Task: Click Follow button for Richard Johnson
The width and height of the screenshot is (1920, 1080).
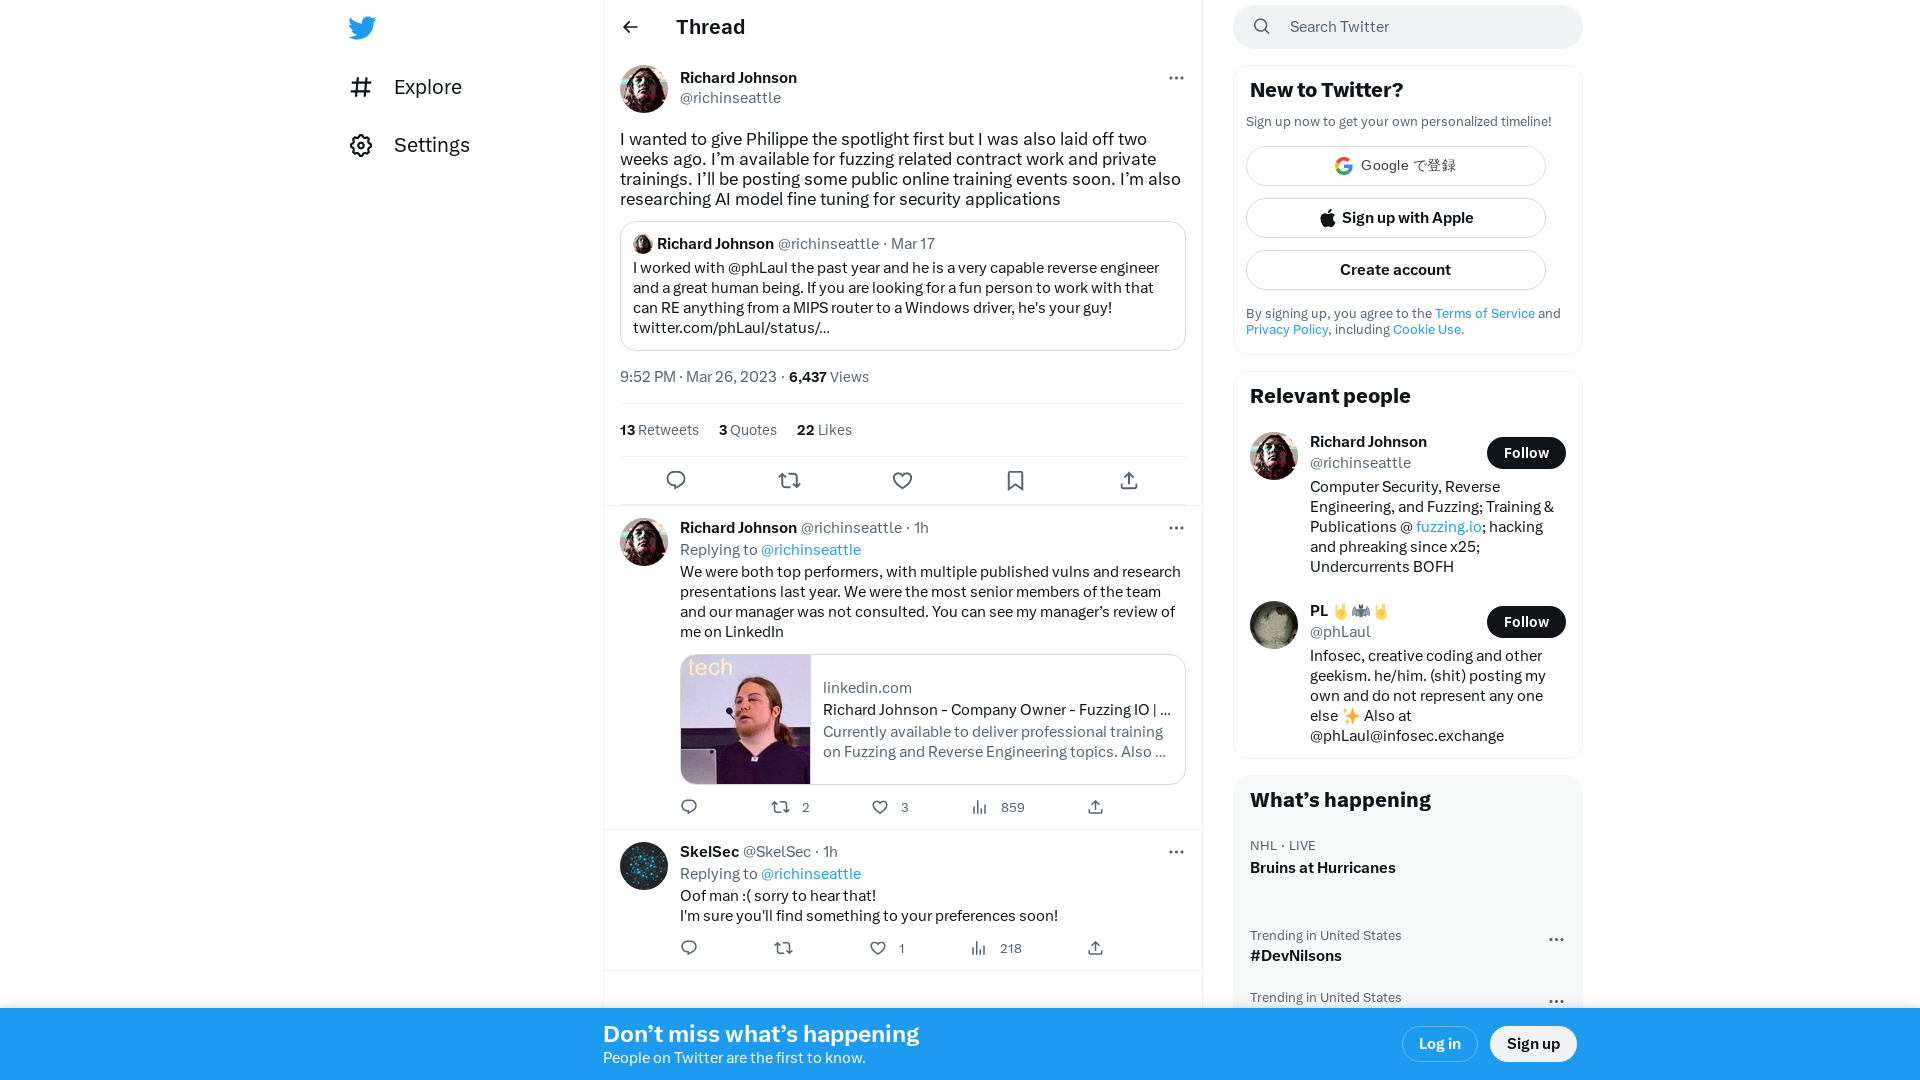Action: pos(1526,452)
